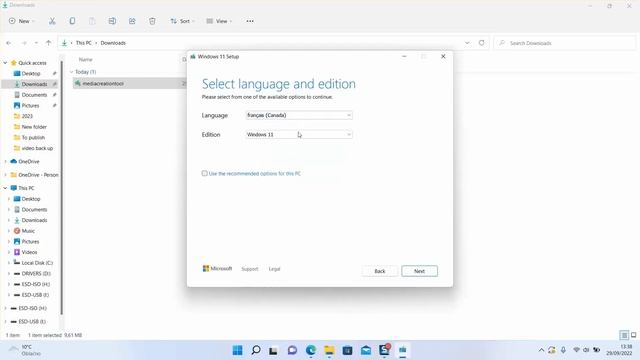Image resolution: width=640 pixels, height=360 pixels.
Task: Open the Language dropdown showing français (Canada)
Action: 299,116
